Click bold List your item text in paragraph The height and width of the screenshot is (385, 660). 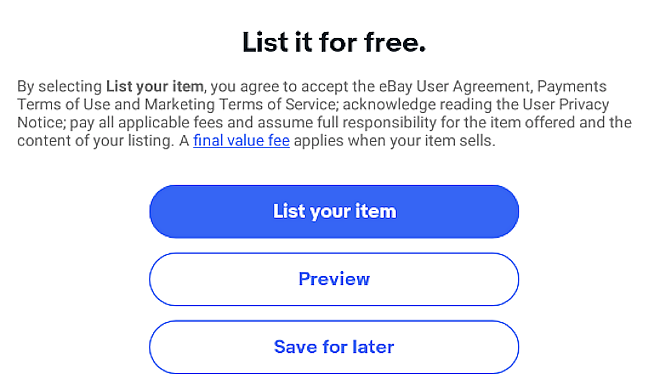(154, 87)
